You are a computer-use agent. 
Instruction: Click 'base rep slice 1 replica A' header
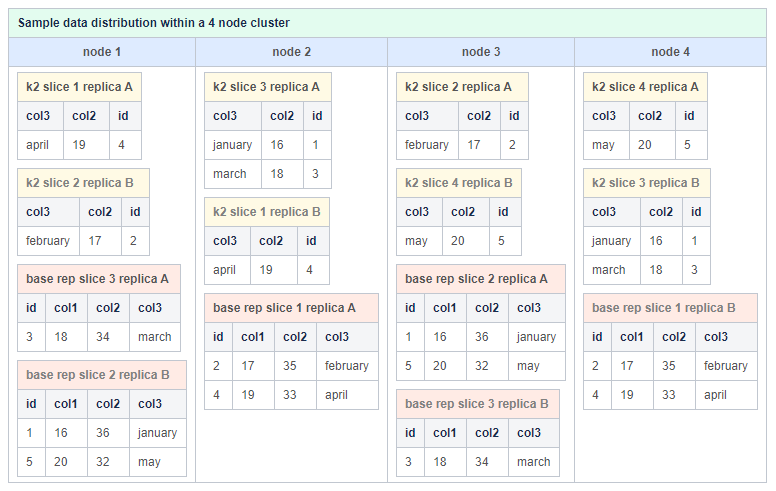(291, 308)
